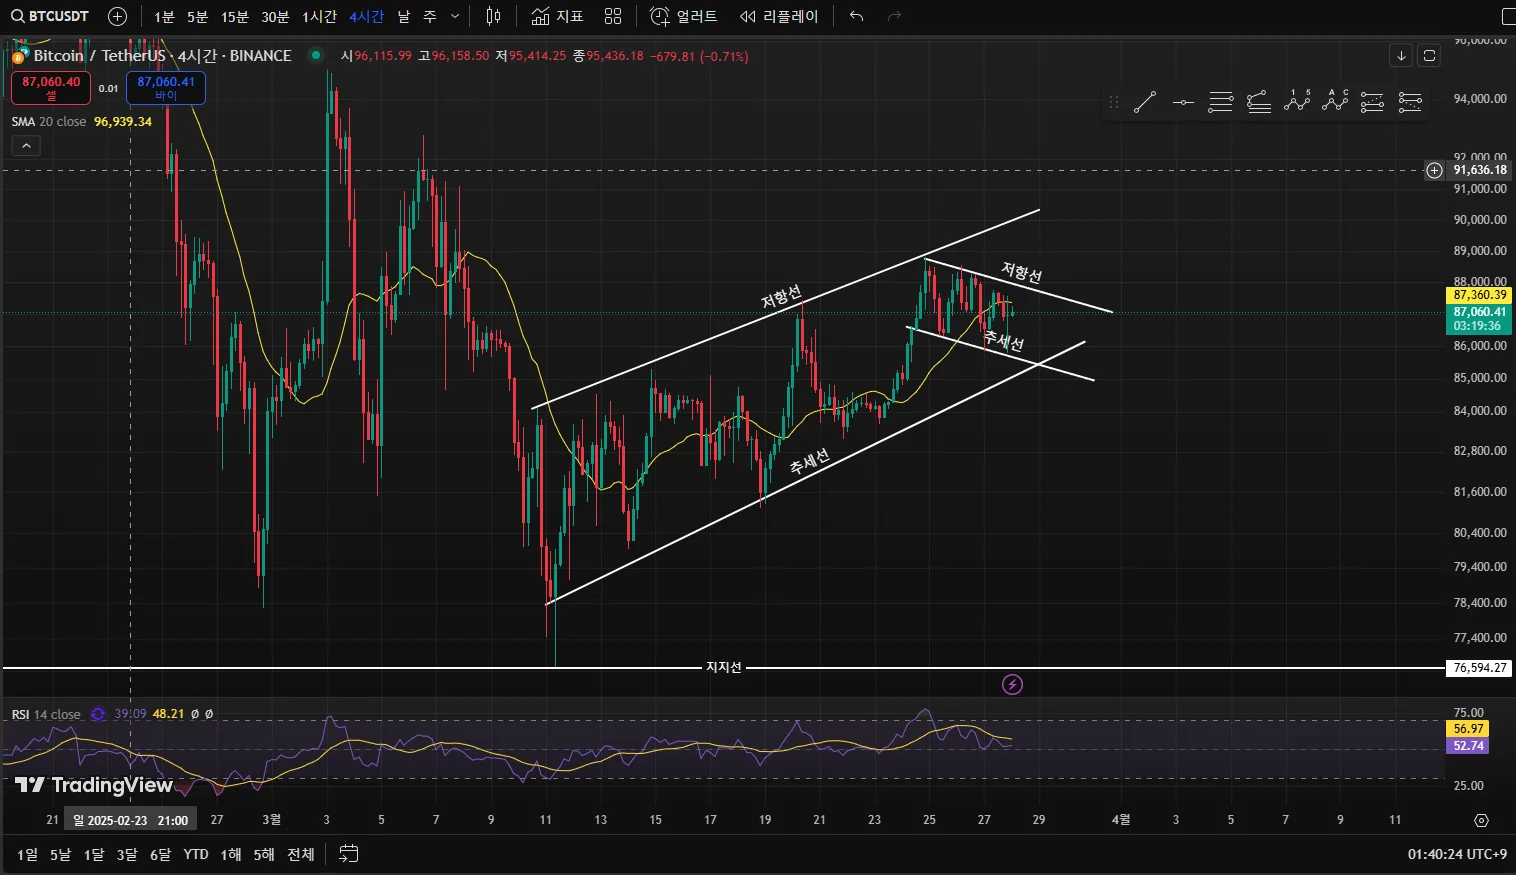Click the 2025-02-23 21:00 crosshair date label
The image size is (1516, 875).
[x=130, y=820]
